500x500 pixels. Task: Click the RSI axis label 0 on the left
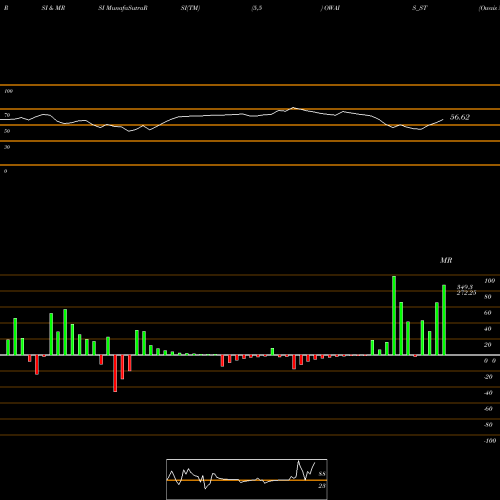5,171
